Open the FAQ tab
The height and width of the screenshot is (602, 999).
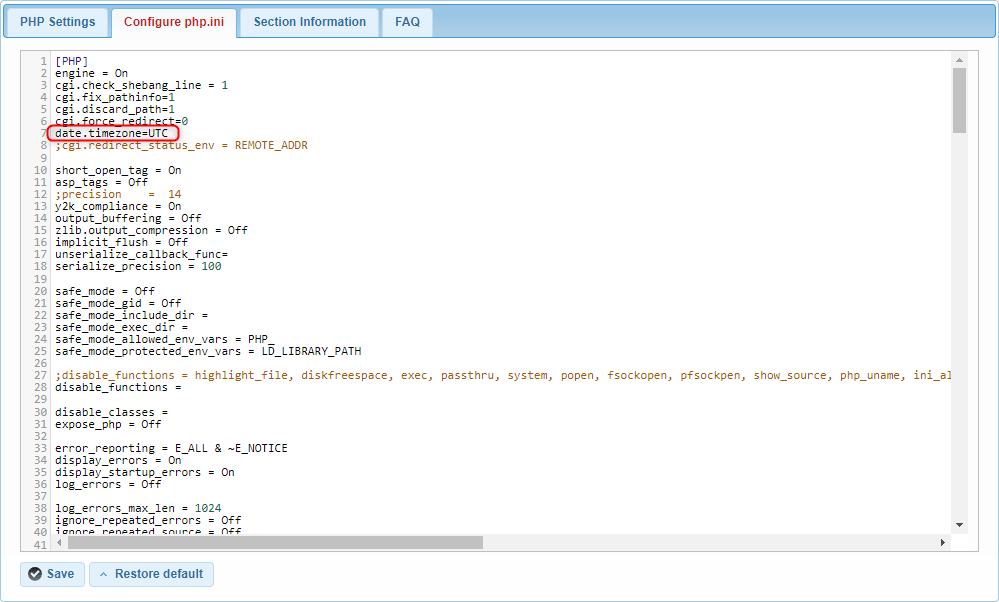click(406, 22)
